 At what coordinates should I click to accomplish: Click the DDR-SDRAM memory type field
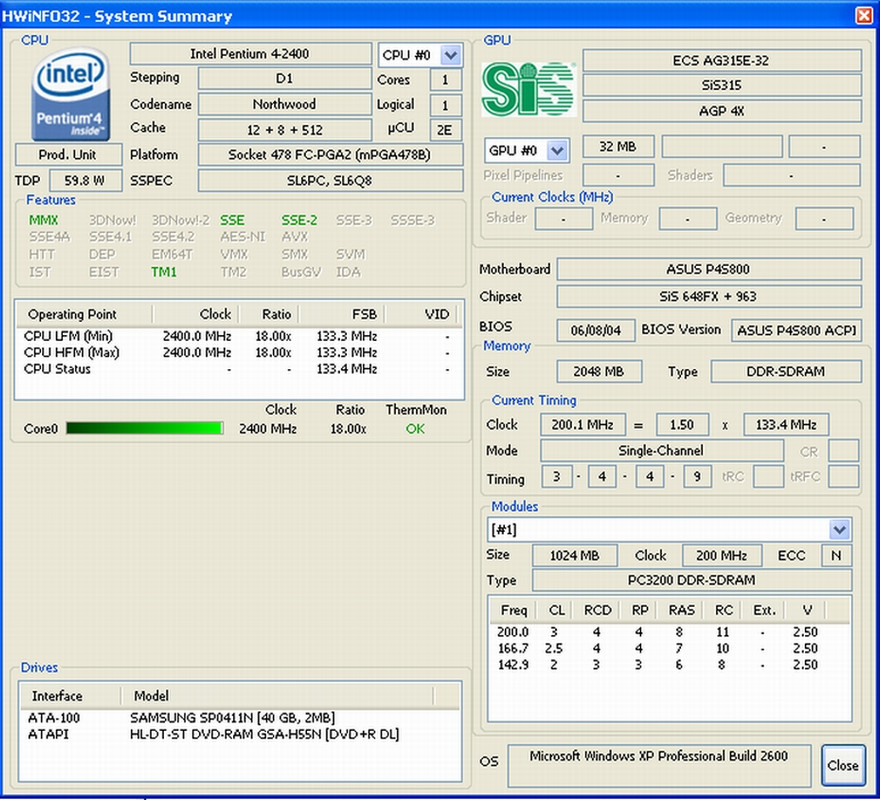tap(786, 372)
